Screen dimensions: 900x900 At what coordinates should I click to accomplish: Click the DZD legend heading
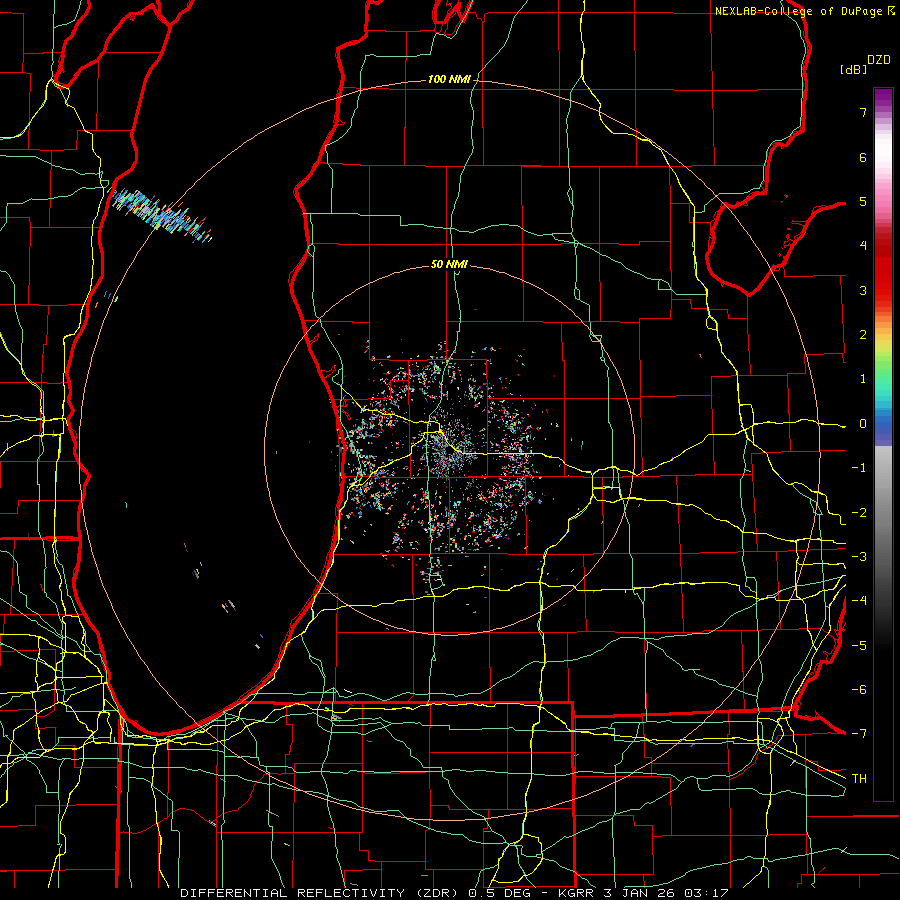[x=879, y=60]
